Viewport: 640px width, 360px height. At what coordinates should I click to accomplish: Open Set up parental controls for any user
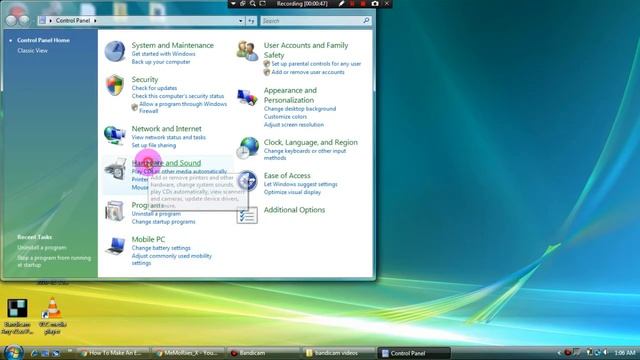pyautogui.click(x=316, y=64)
